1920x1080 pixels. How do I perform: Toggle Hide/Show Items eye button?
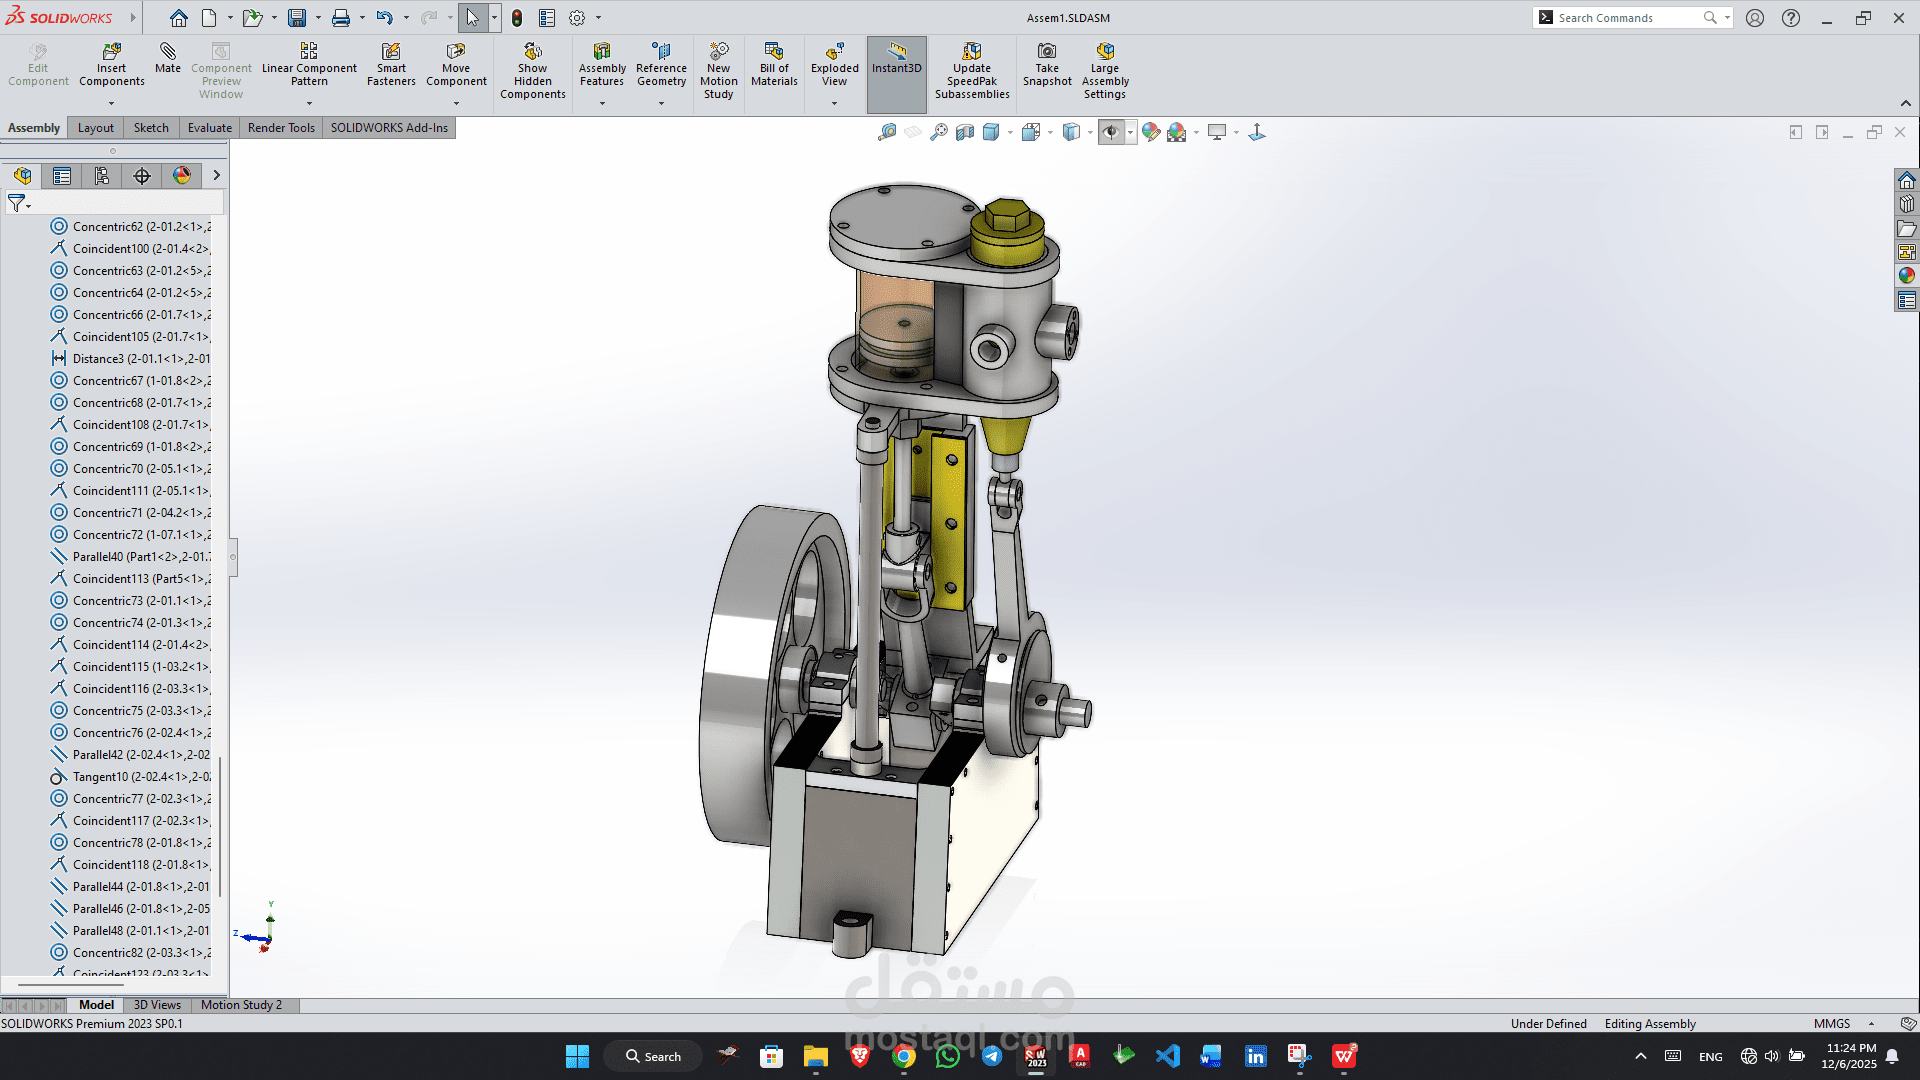coord(1111,132)
